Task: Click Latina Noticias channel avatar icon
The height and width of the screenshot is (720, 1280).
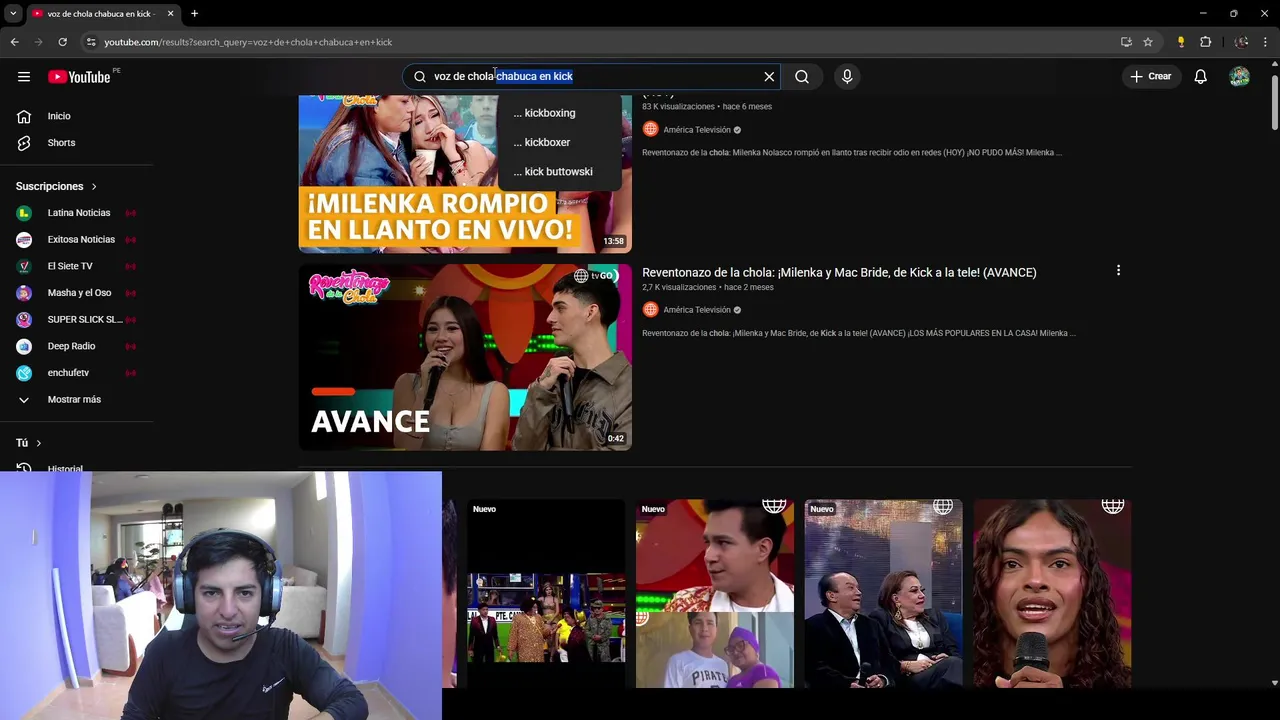Action: click(24, 213)
